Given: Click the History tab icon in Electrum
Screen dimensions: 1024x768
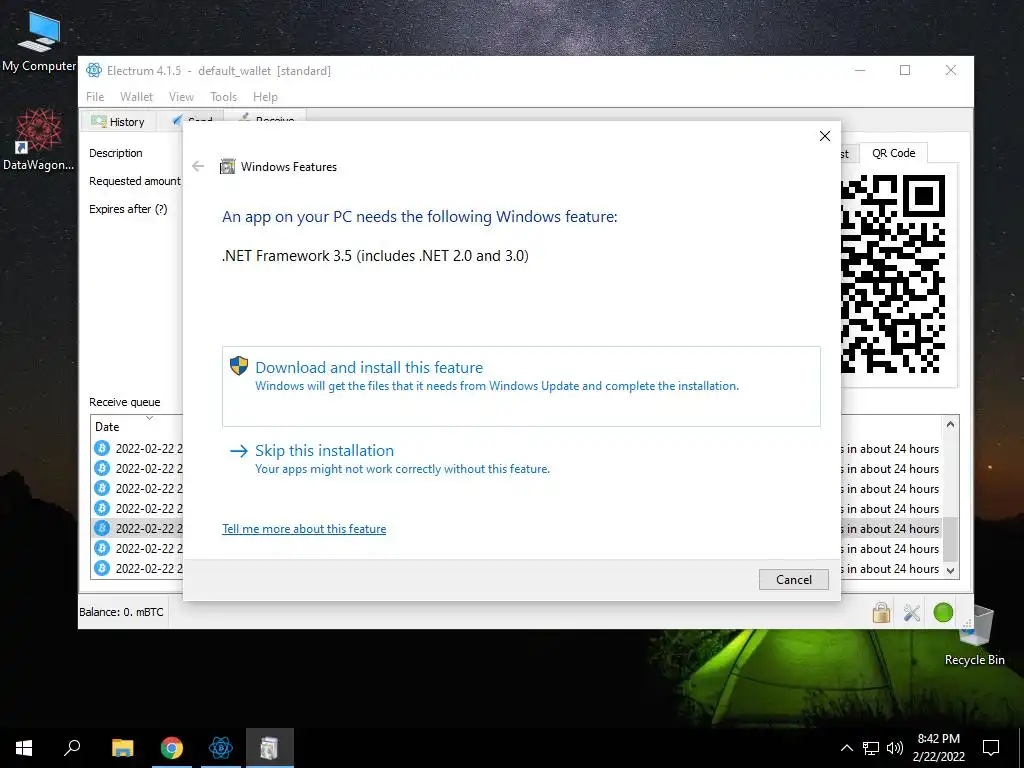Looking at the screenshot, I should (x=99, y=121).
